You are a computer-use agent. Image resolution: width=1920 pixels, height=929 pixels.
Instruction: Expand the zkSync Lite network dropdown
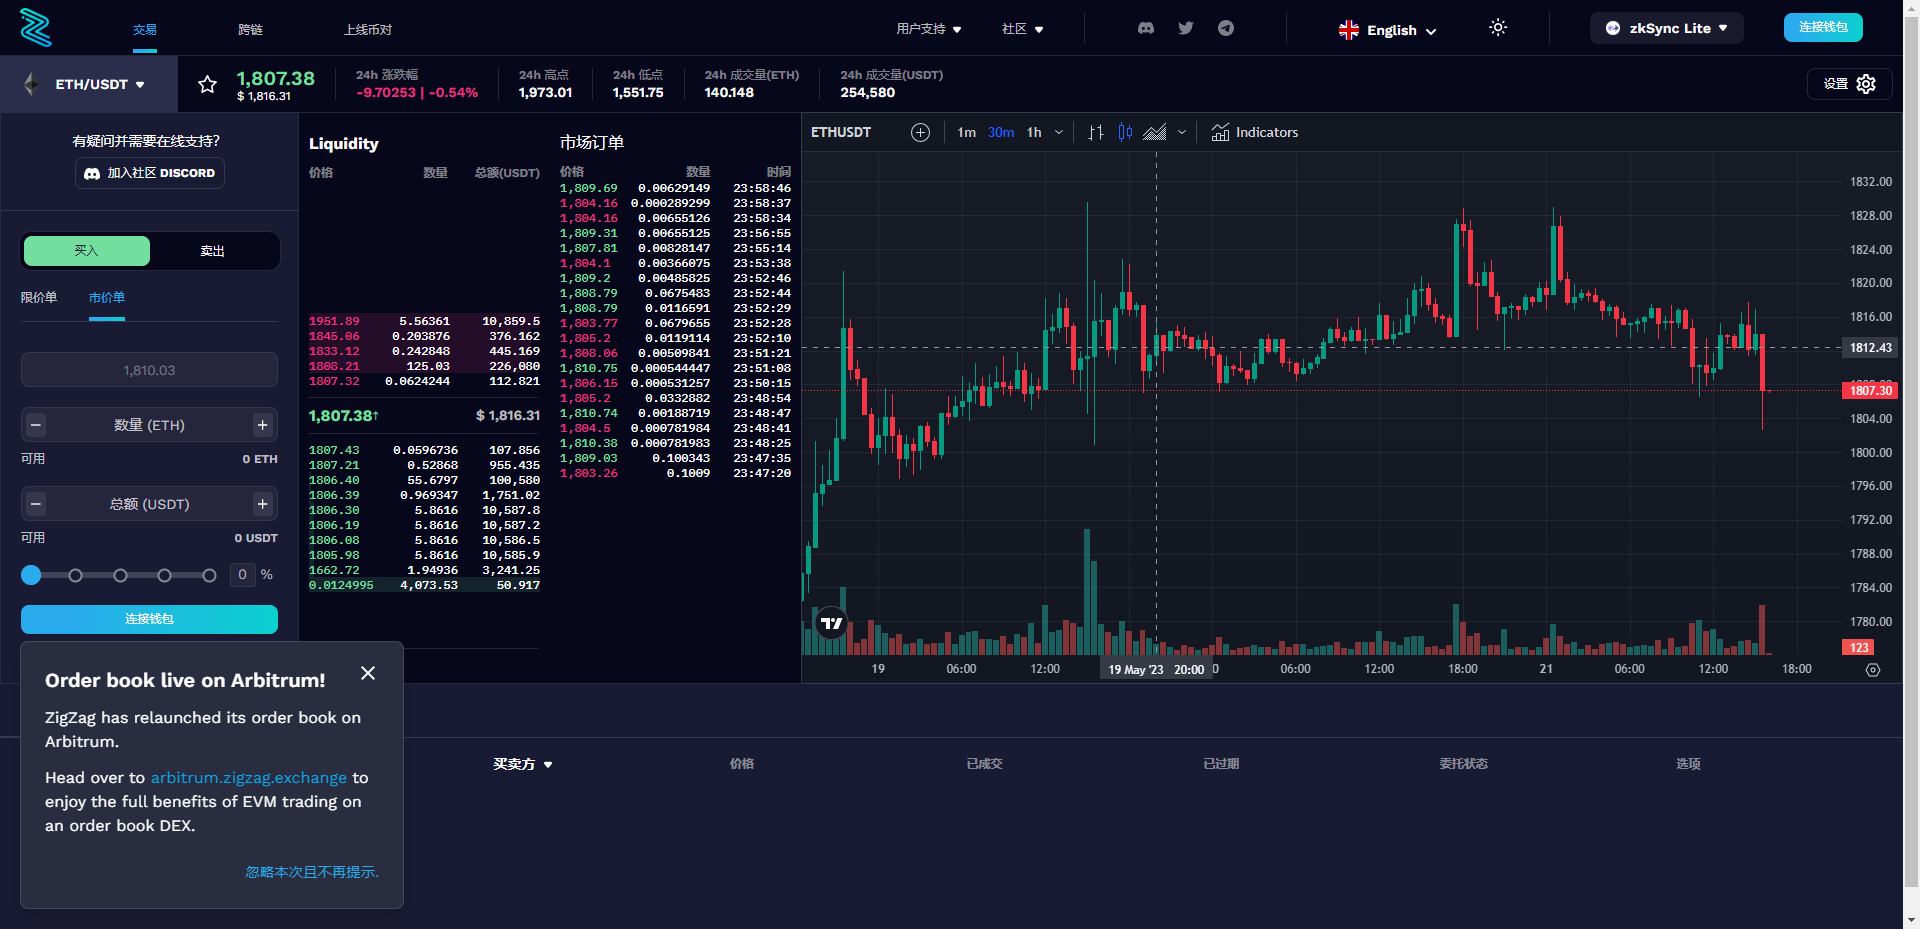pos(1666,28)
